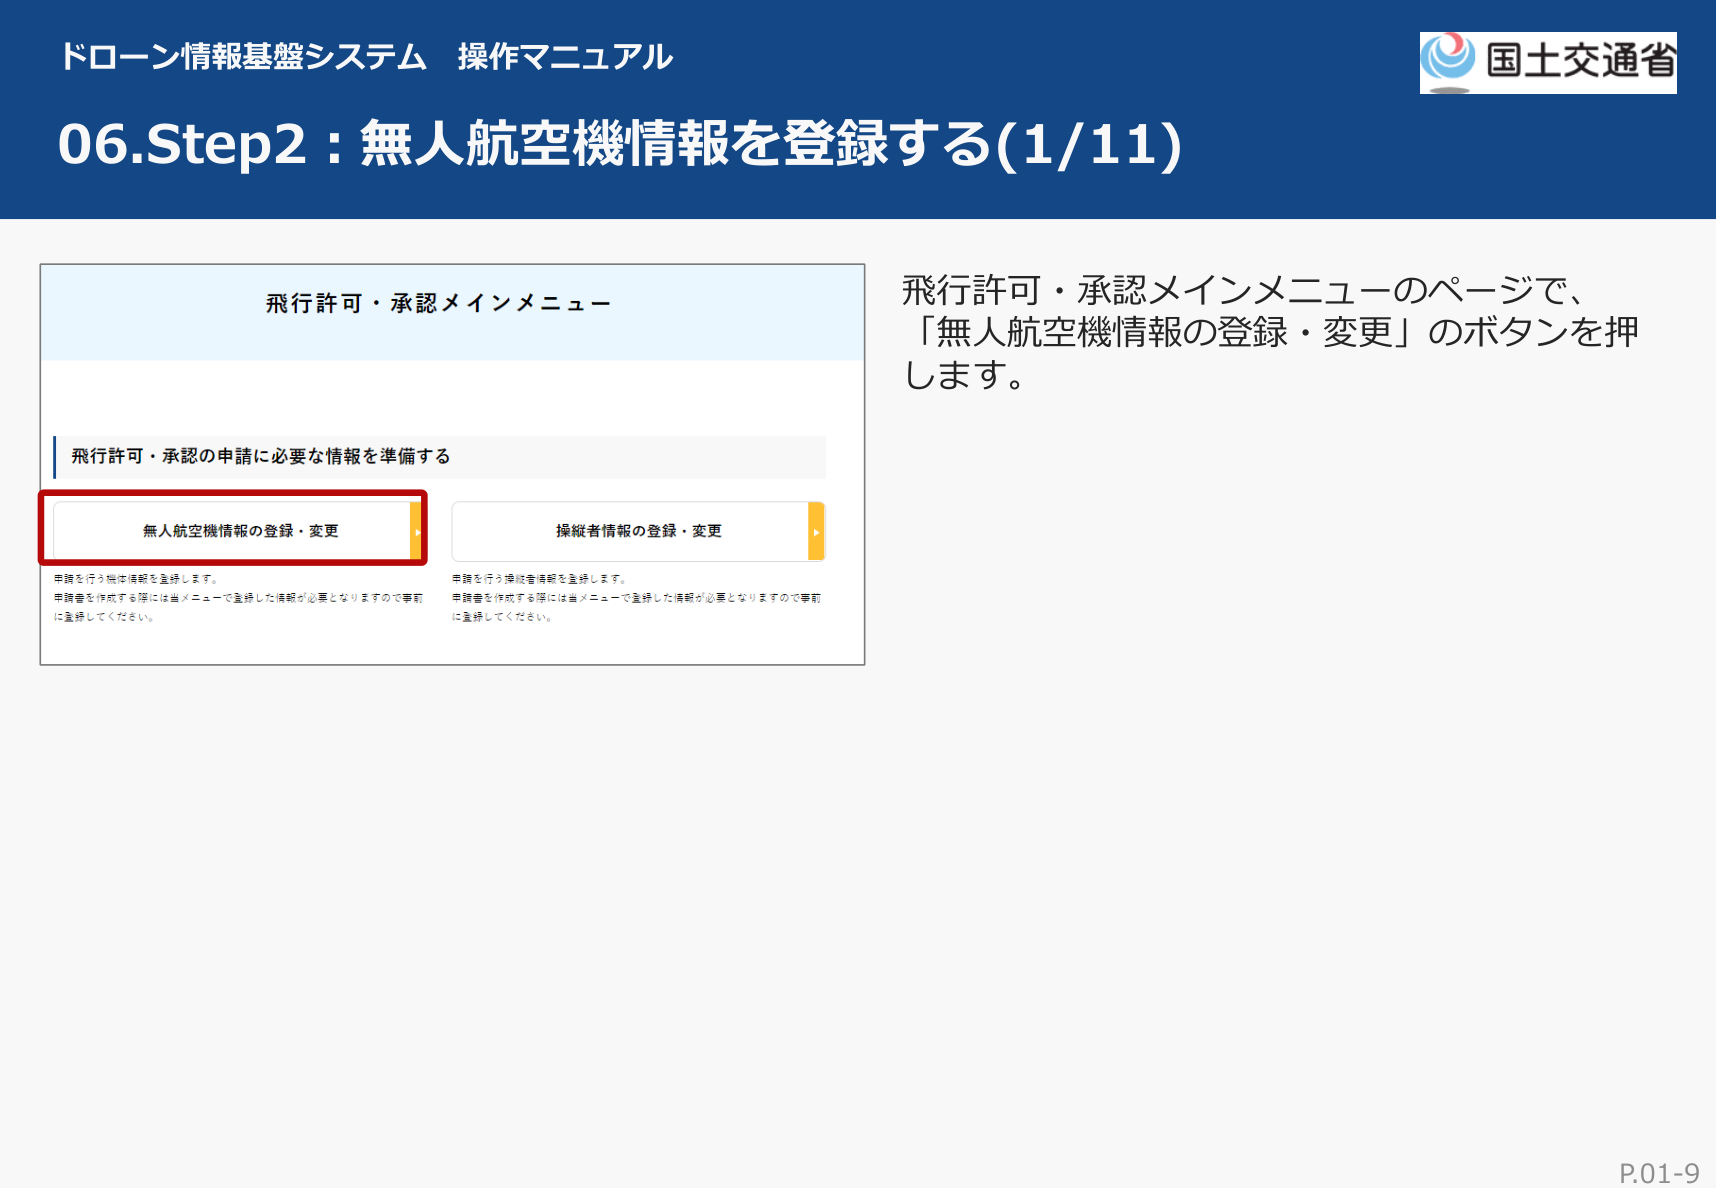Click the yellow arrow on 無人航空機情報の登録・変更

[x=417, y=531]
